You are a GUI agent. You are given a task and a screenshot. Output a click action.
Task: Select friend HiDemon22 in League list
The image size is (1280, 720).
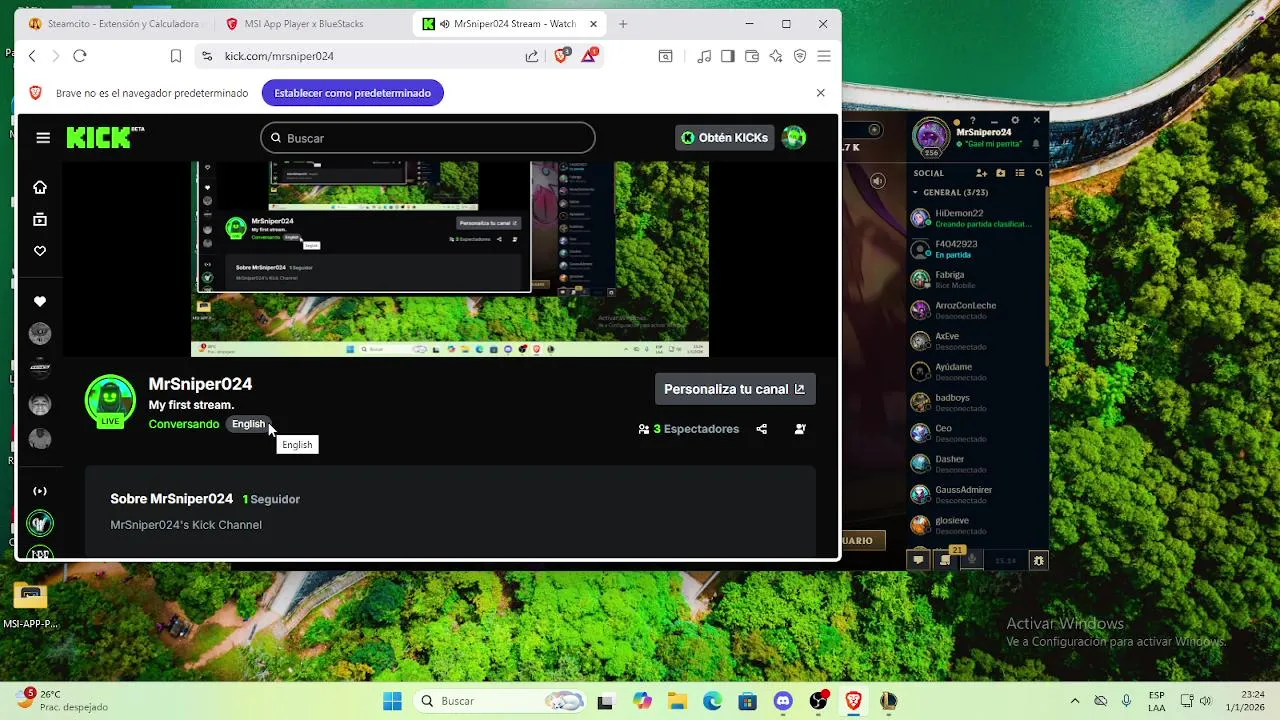tap(978, 218)
